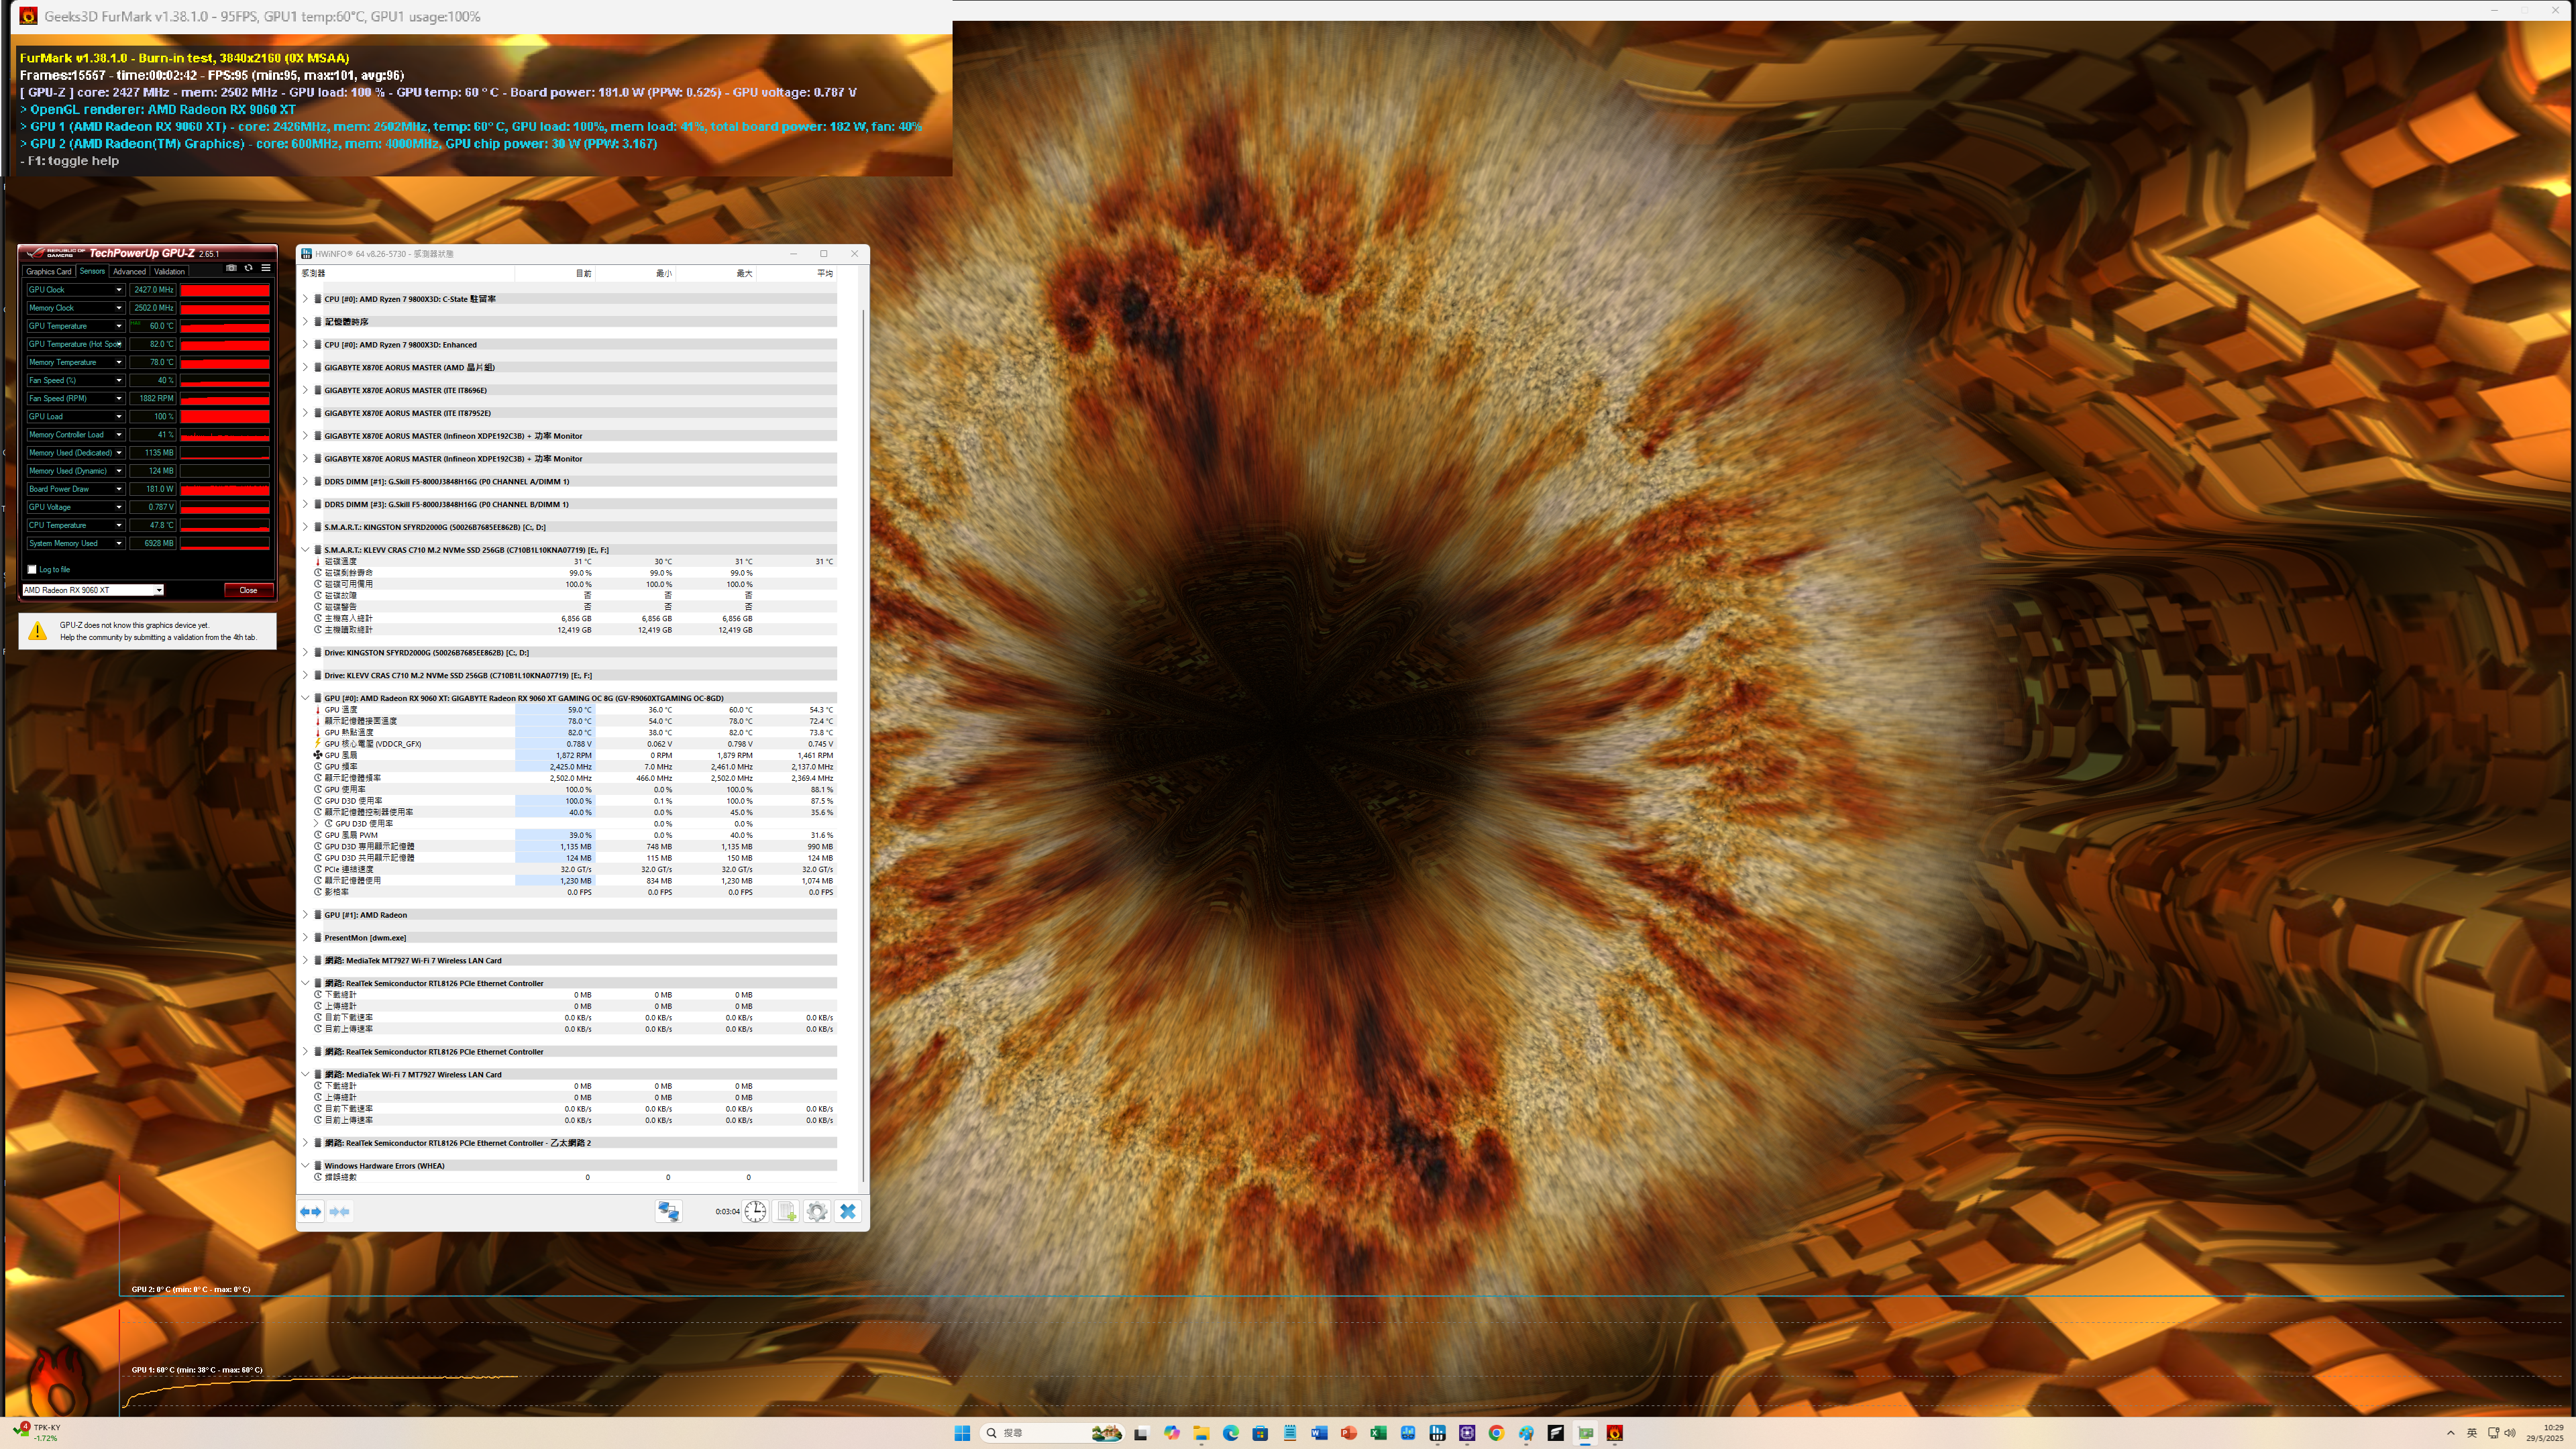Collapse GPU [#0] AMD Radeon RX 9060 XT group

point(306,698)
